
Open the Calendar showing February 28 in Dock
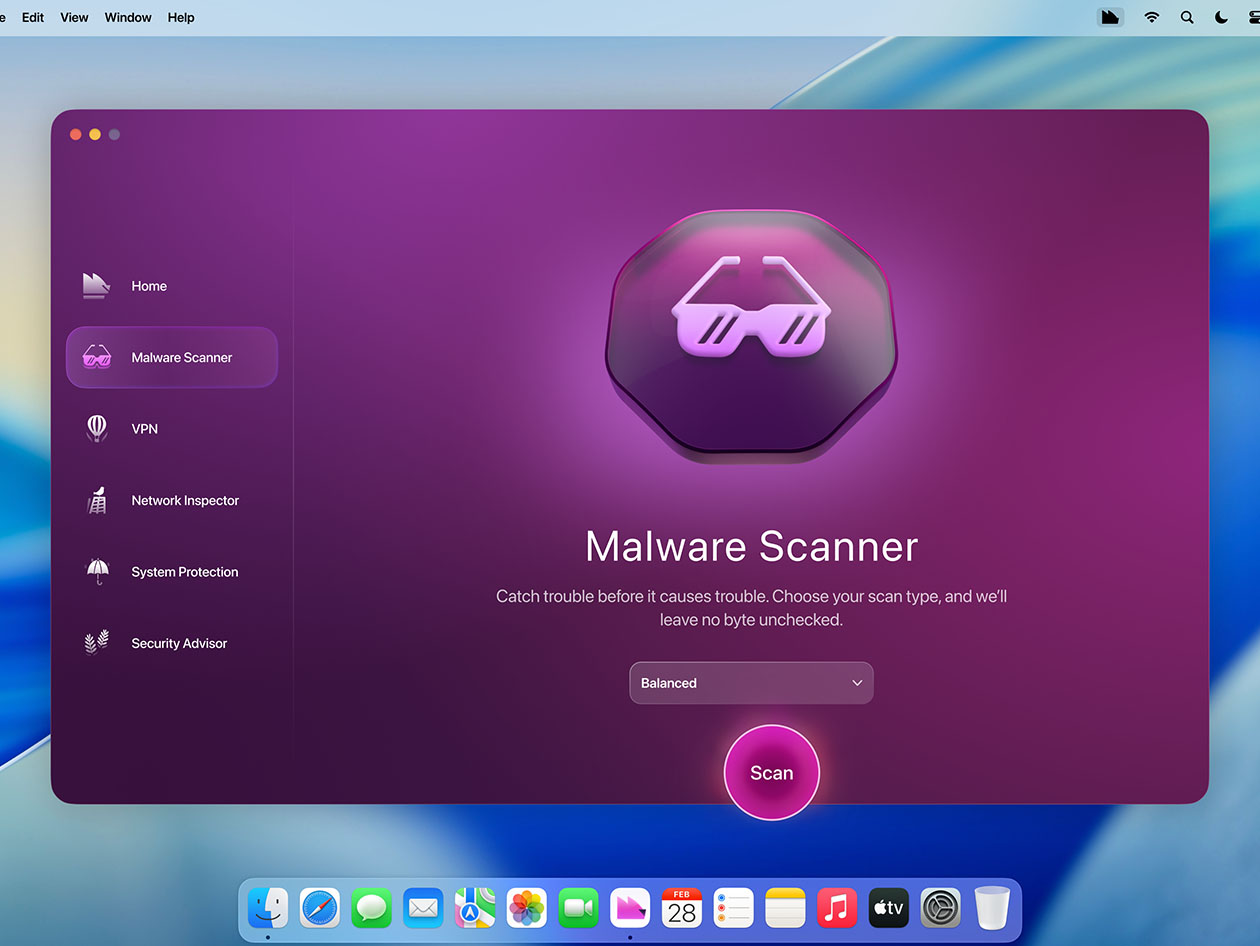pyautogui.click(x=681, y=908)
